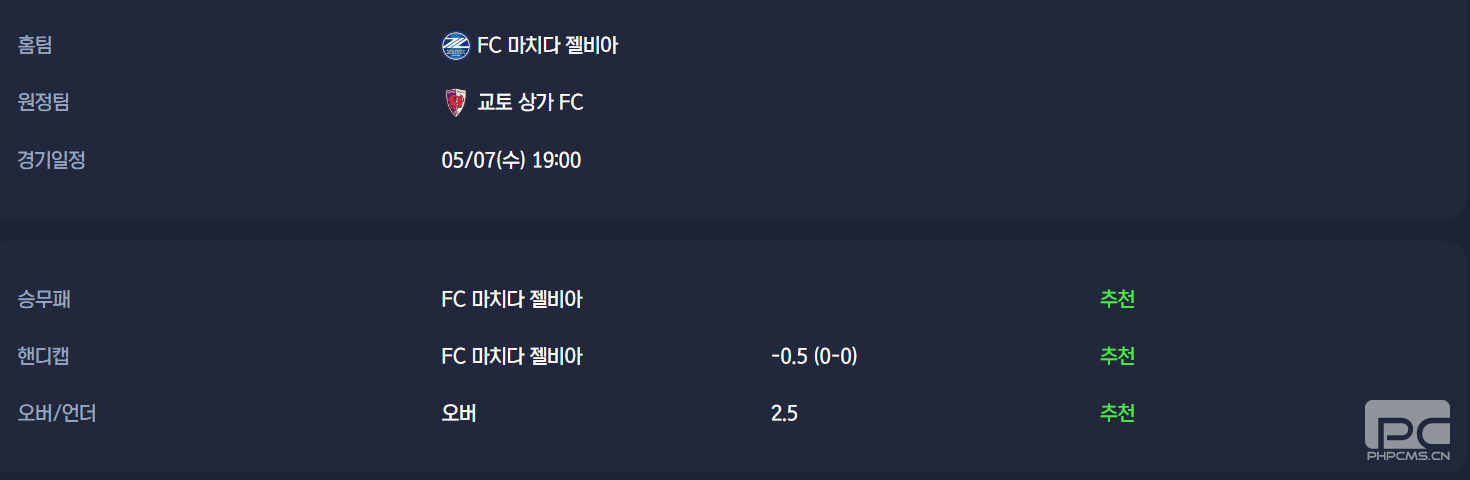Click the PHPCMS.CN watermark logo
The height and width of the screenshot is (480, 1470).
pyautogui.click(x=1408, y=432)
